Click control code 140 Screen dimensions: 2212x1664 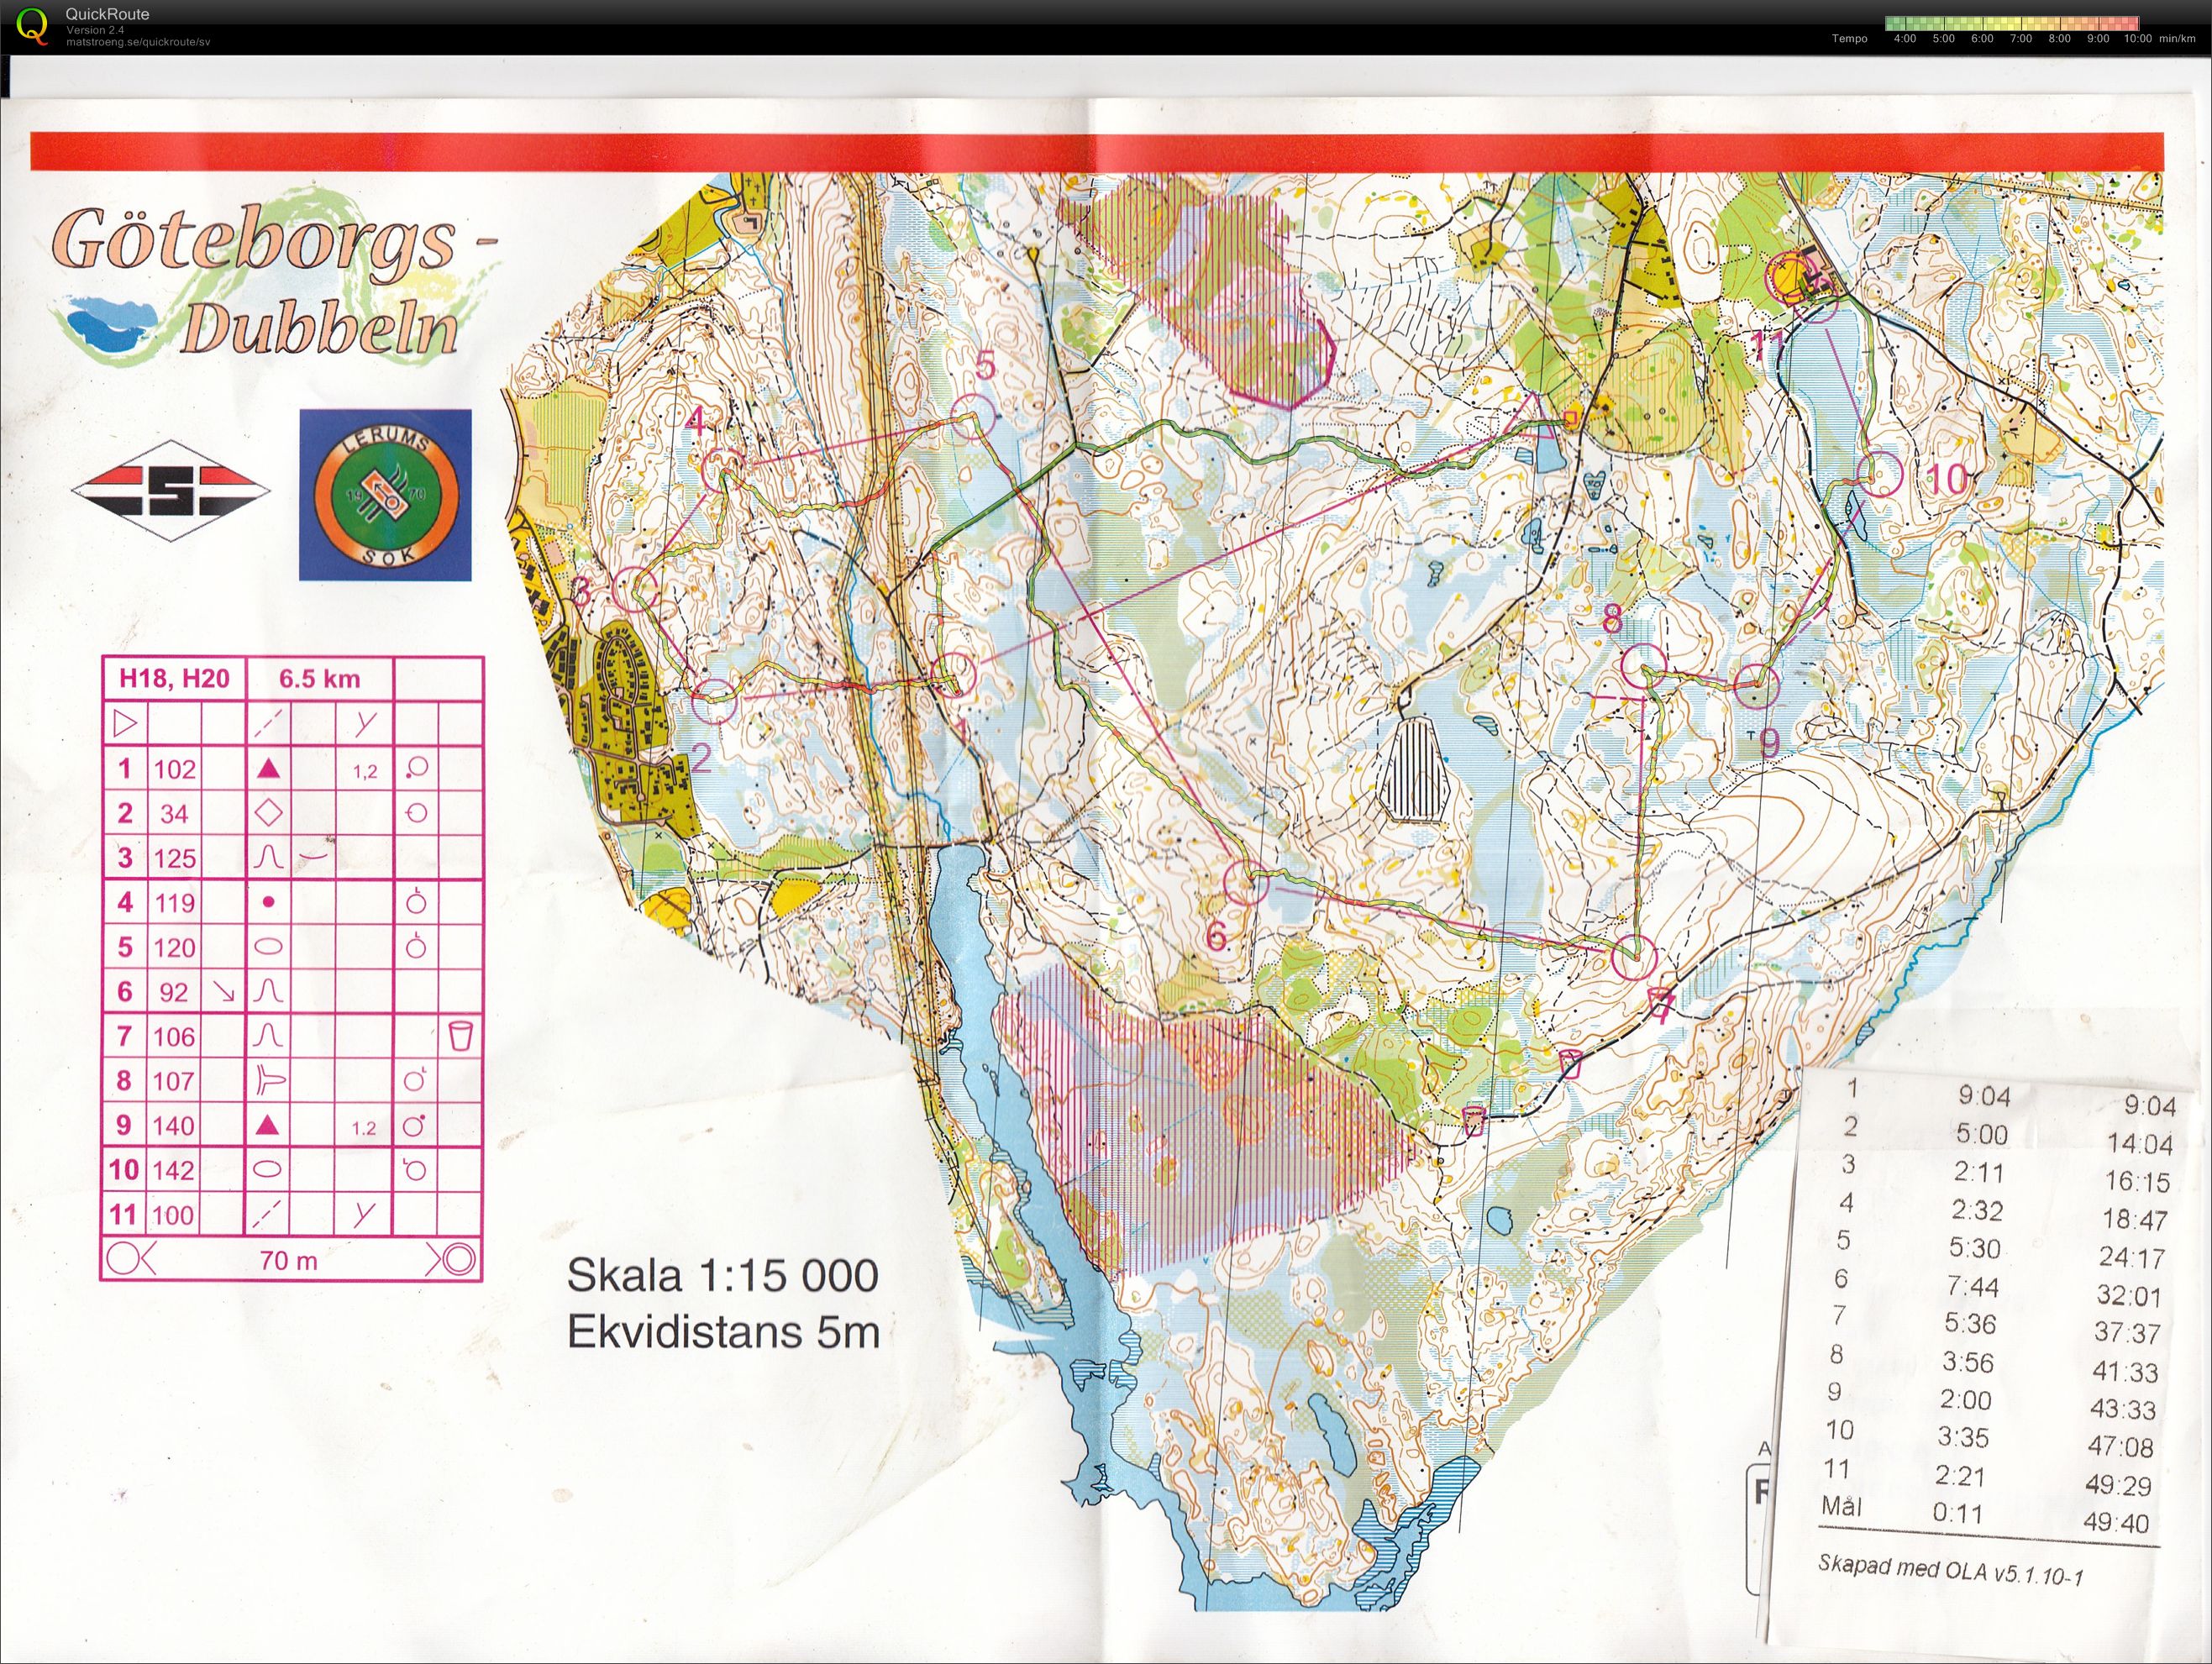[174, 1126]
